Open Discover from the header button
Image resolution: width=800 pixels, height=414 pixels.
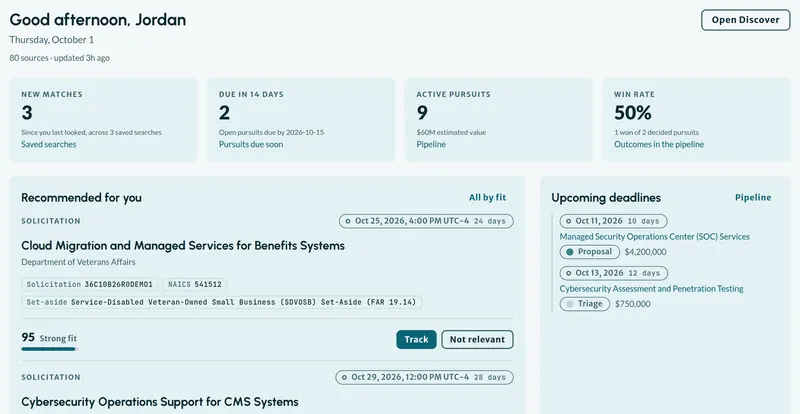745,20
